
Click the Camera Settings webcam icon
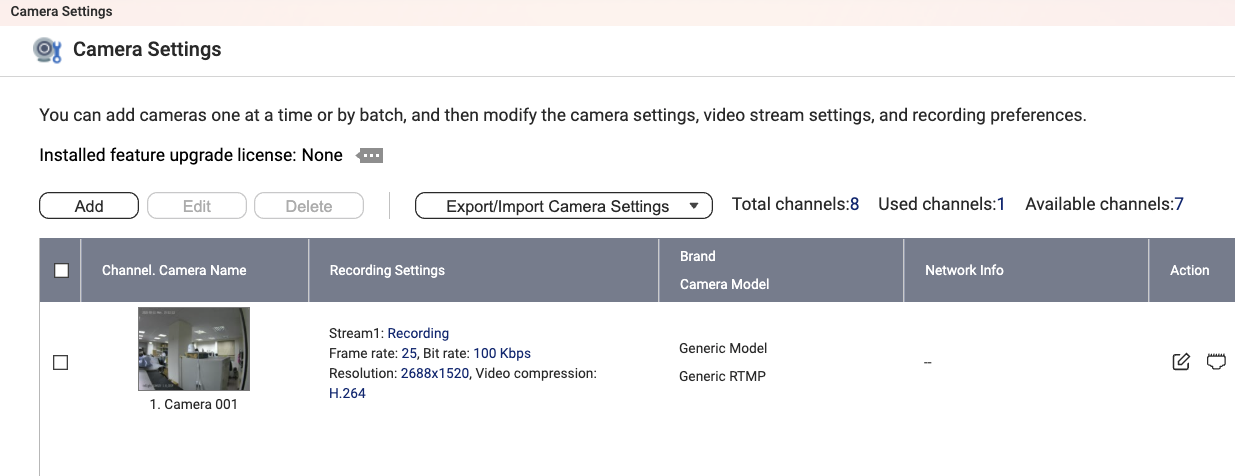47,50
